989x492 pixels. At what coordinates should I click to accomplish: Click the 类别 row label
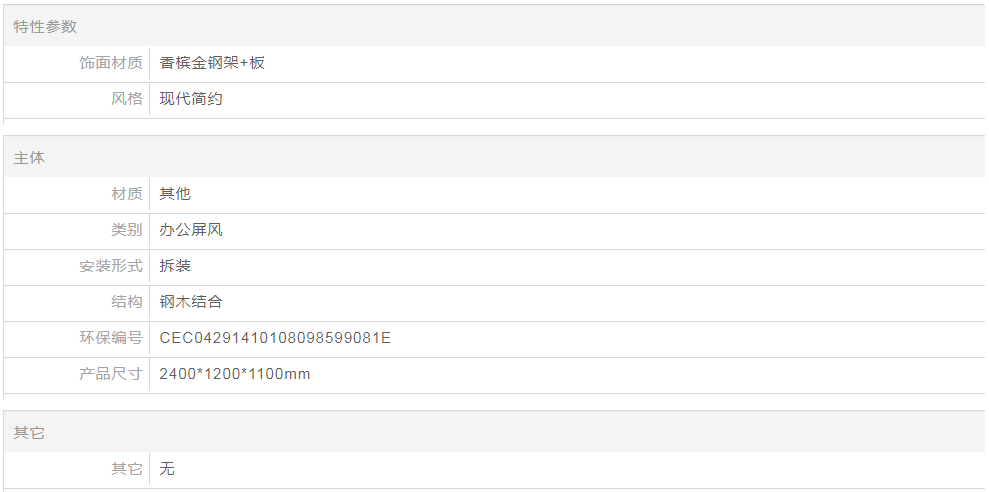[127, 230]
